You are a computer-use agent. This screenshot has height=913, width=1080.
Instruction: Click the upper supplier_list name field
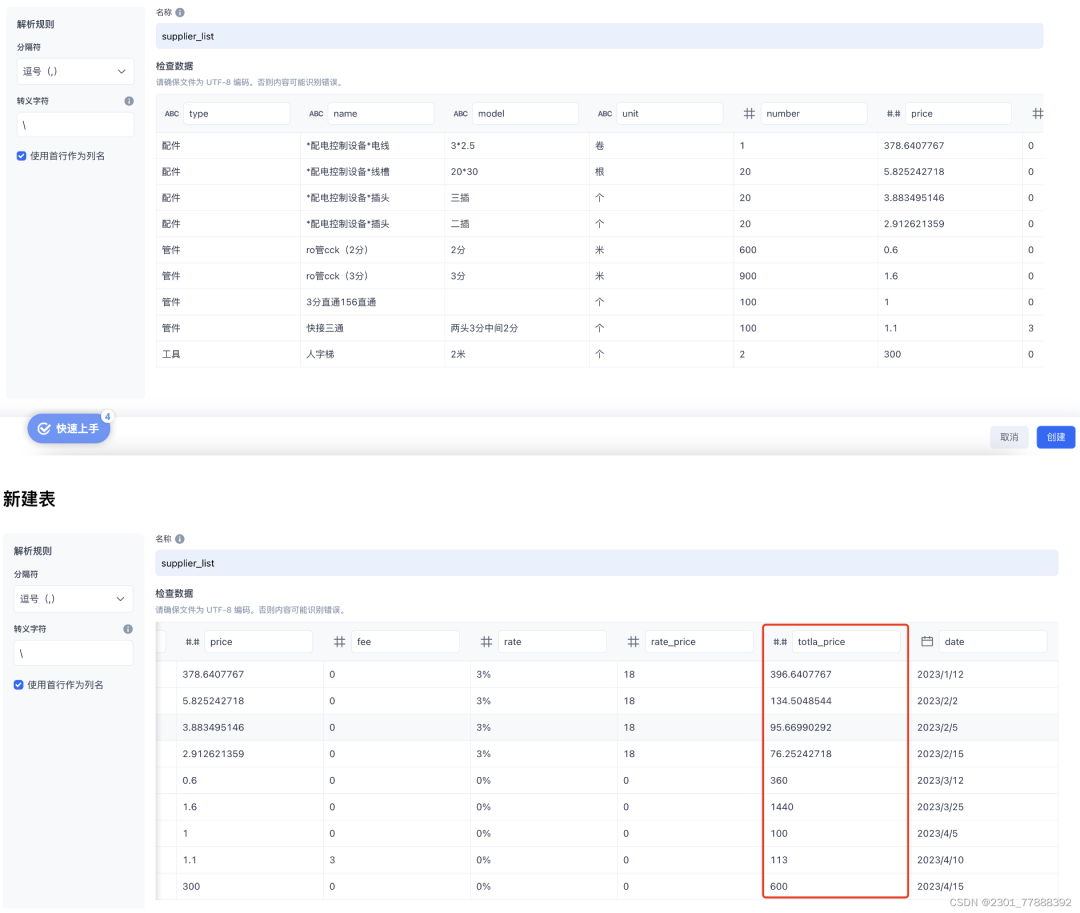(x=599, y=36)
